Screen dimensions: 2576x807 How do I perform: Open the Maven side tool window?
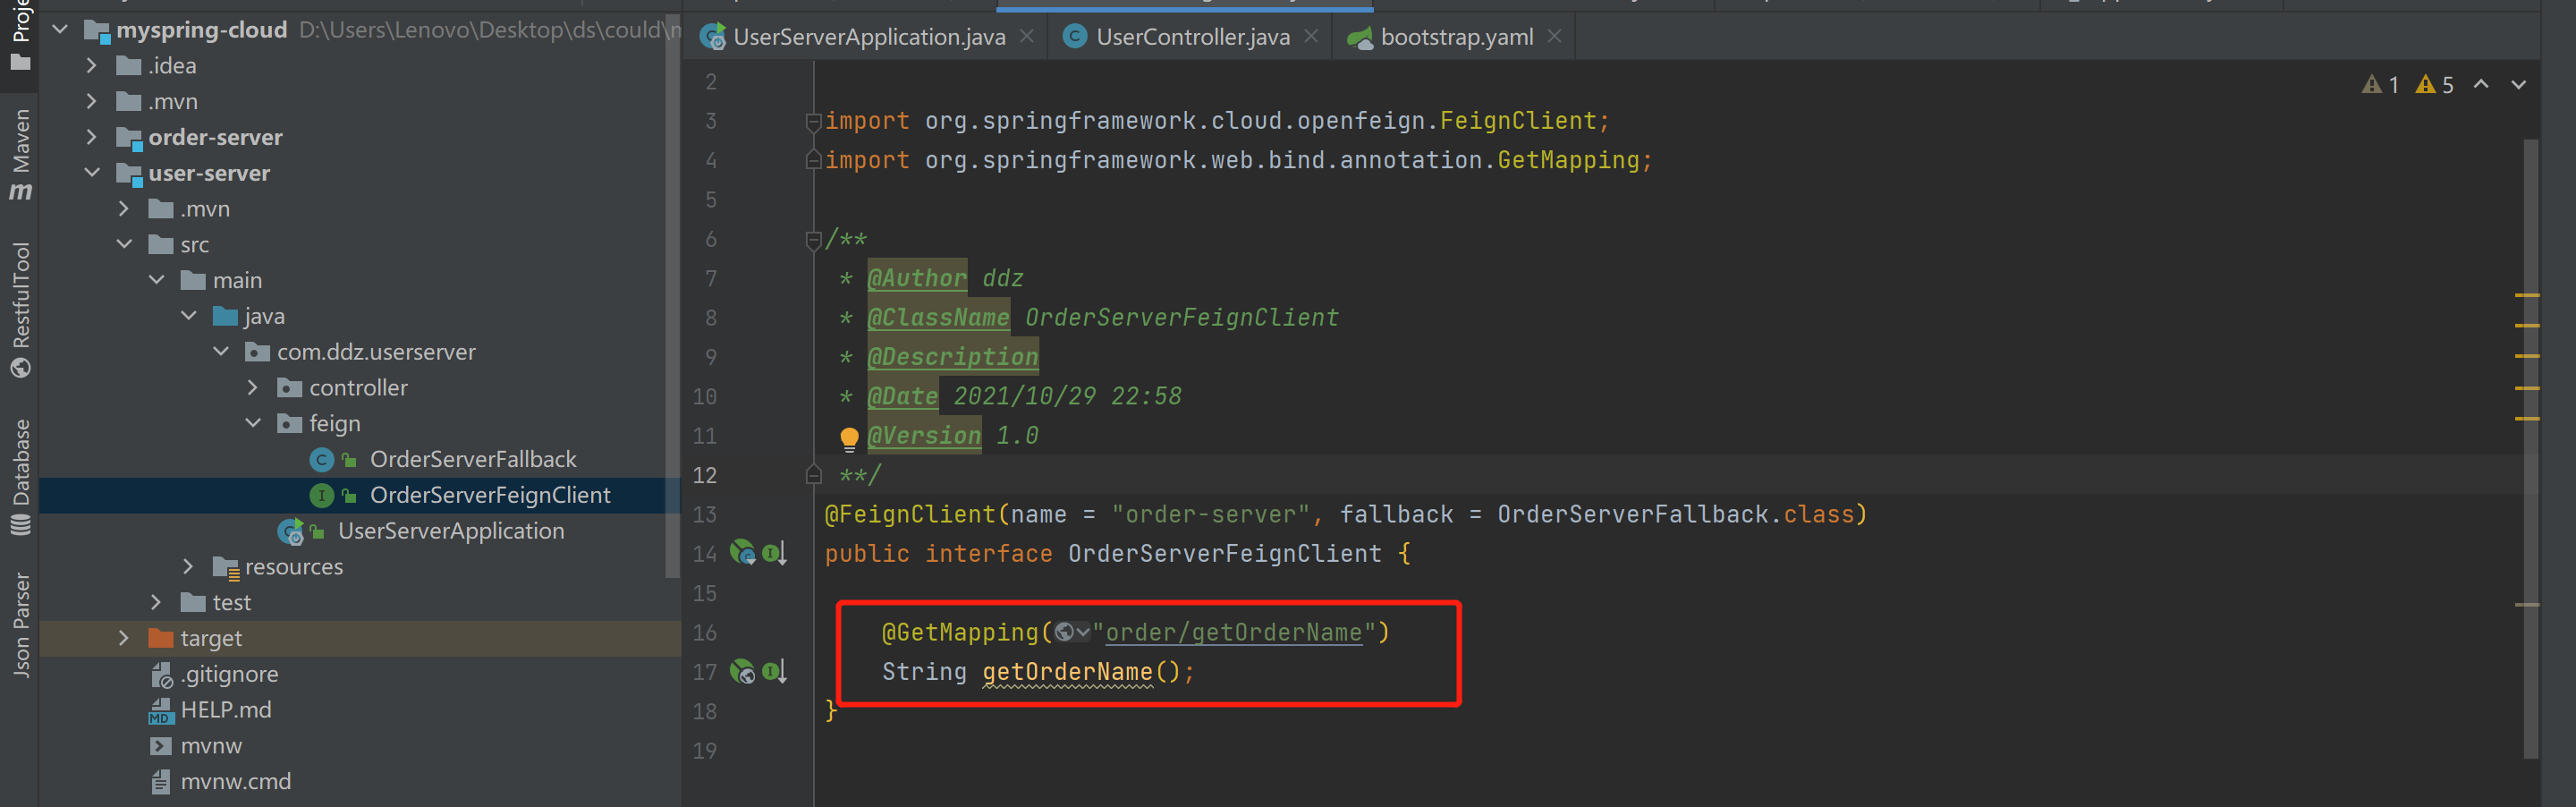coord(20,153)
